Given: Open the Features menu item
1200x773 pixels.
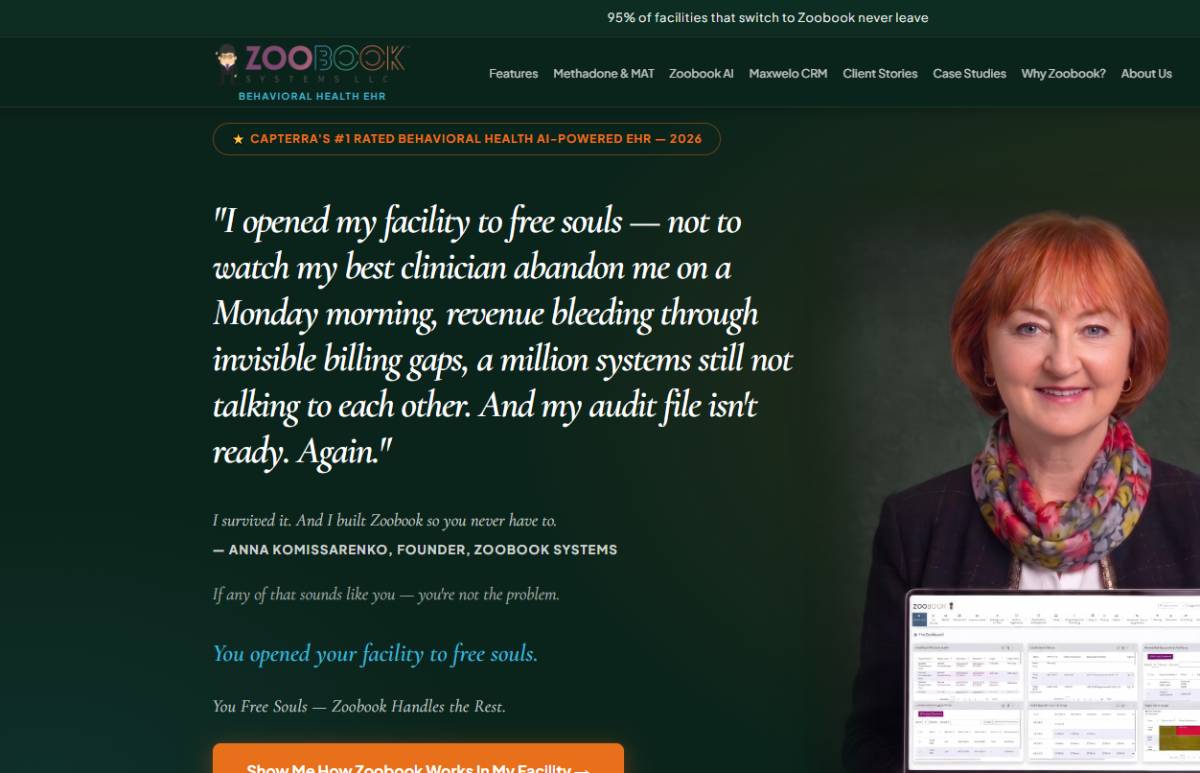Looking at the screenshot, I should point(513,74).
